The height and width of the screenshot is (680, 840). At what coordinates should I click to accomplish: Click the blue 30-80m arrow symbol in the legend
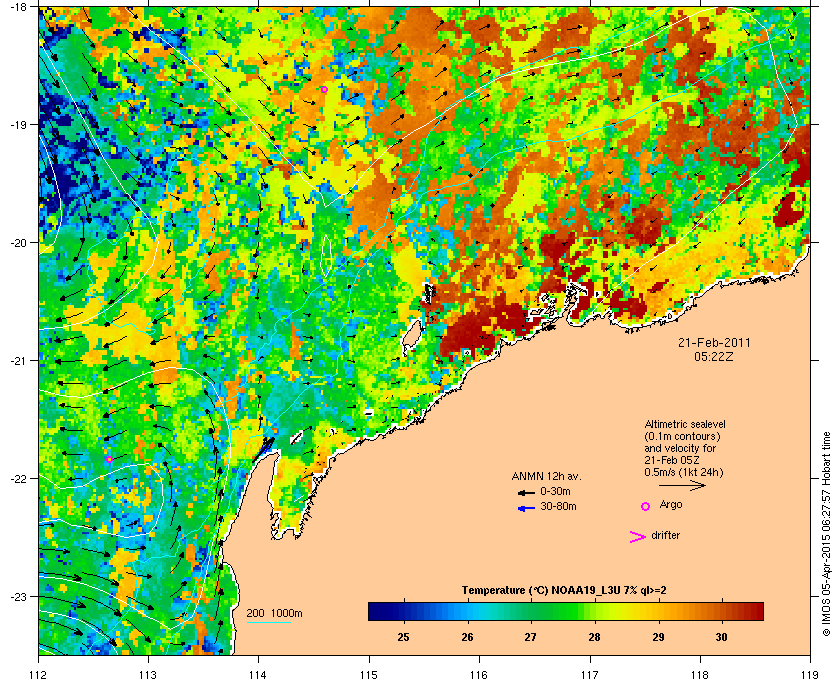point(526,509)
